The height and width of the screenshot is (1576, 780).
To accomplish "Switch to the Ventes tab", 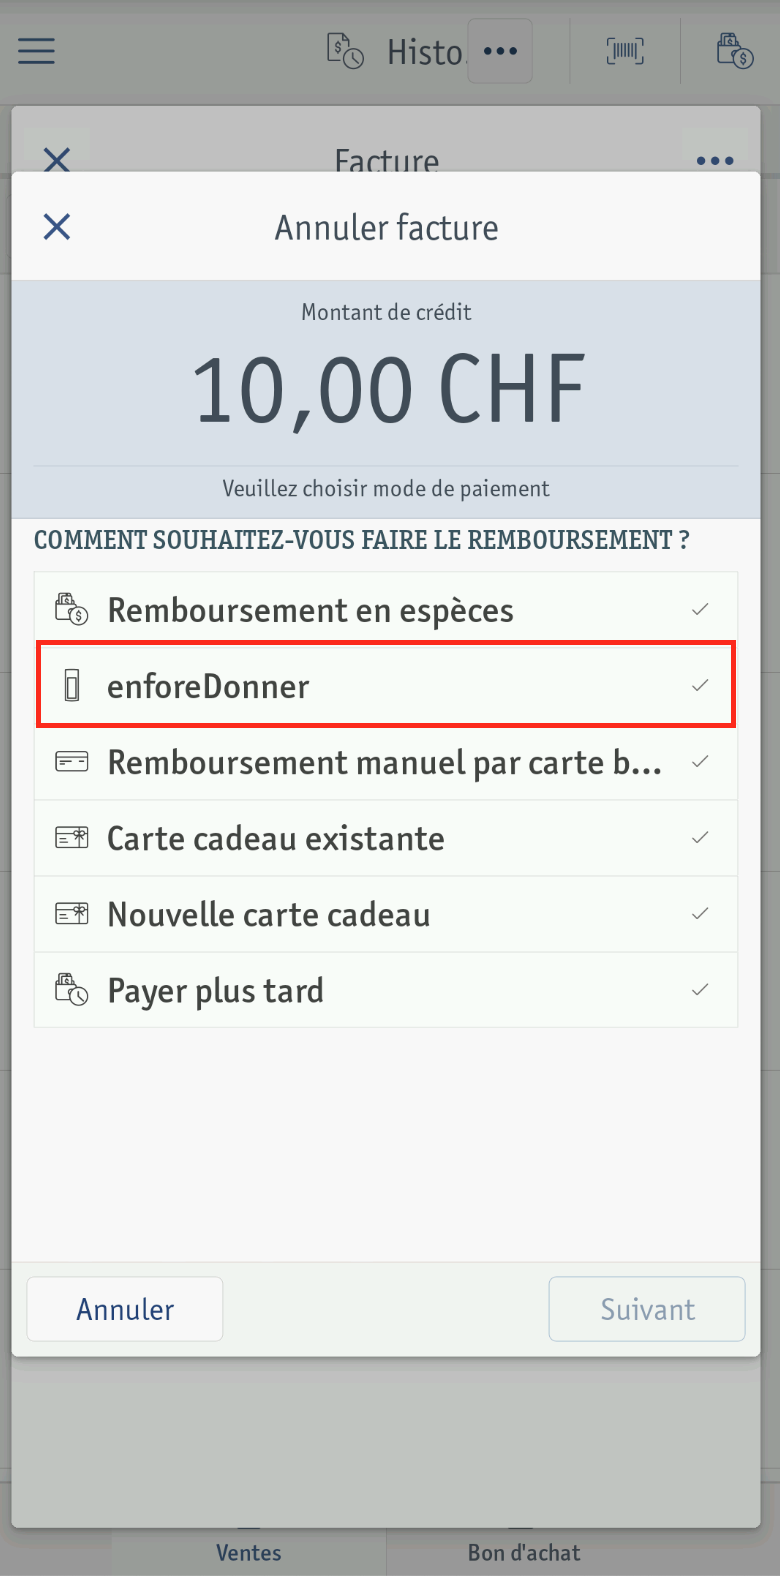I will coord(249,1552).
